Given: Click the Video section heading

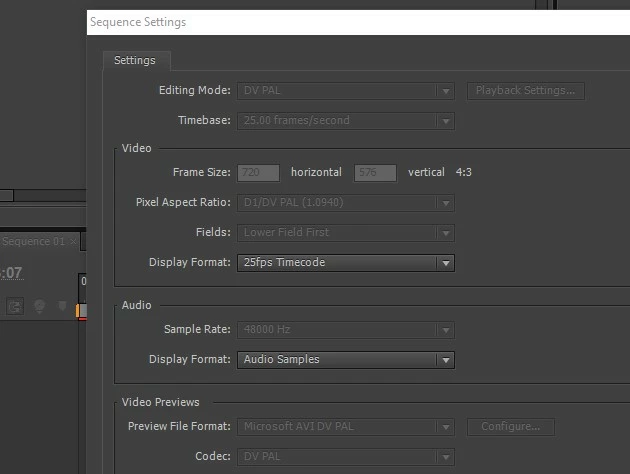Looking at the screenshot, I should 137,148.
